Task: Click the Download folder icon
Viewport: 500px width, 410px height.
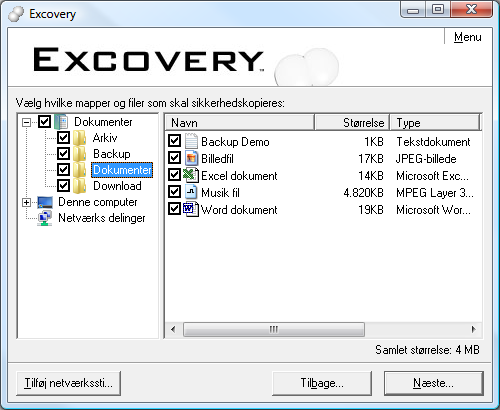Action: (x=79, y=186)
